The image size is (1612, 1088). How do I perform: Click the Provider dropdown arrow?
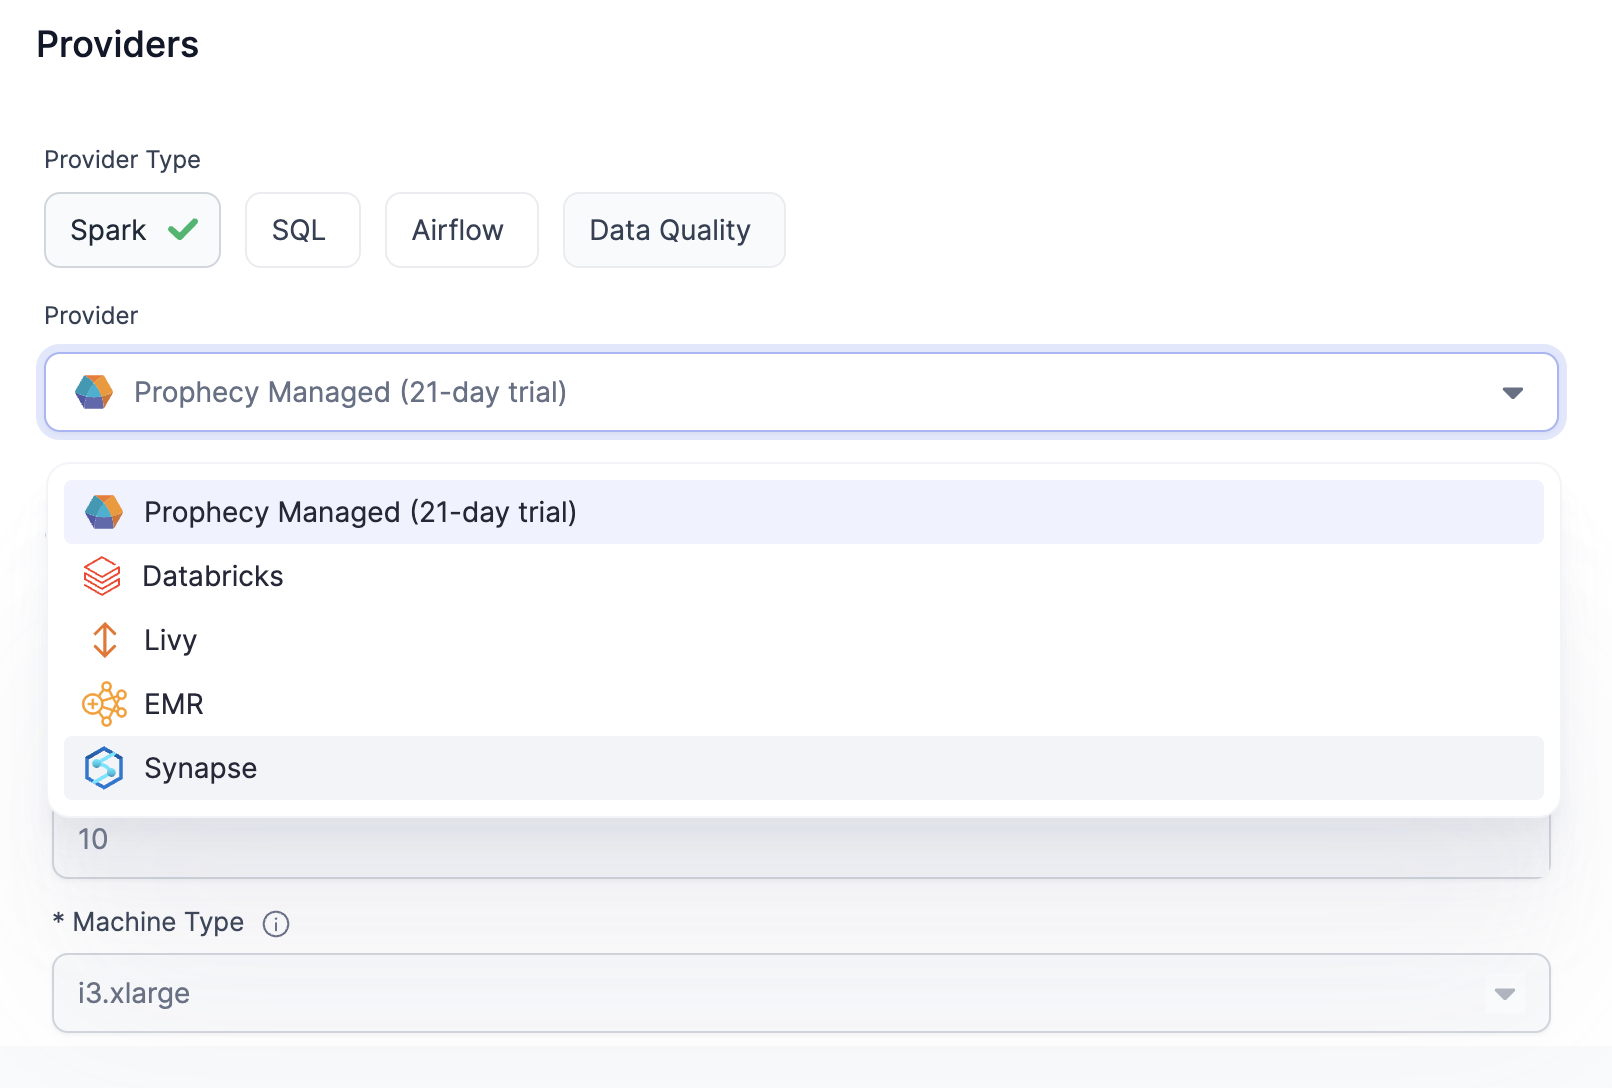click(1512, 393)
